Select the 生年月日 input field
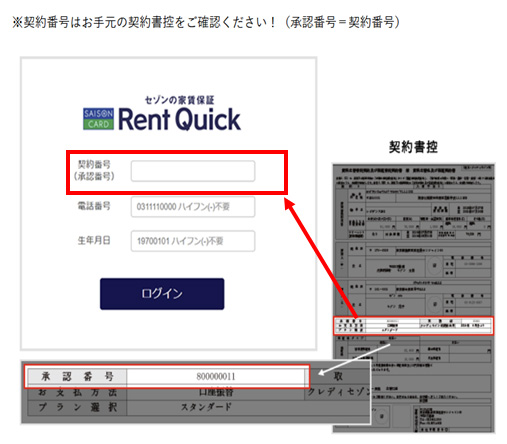The height and width of the screenshot is (444, 507). click(193, 241)
